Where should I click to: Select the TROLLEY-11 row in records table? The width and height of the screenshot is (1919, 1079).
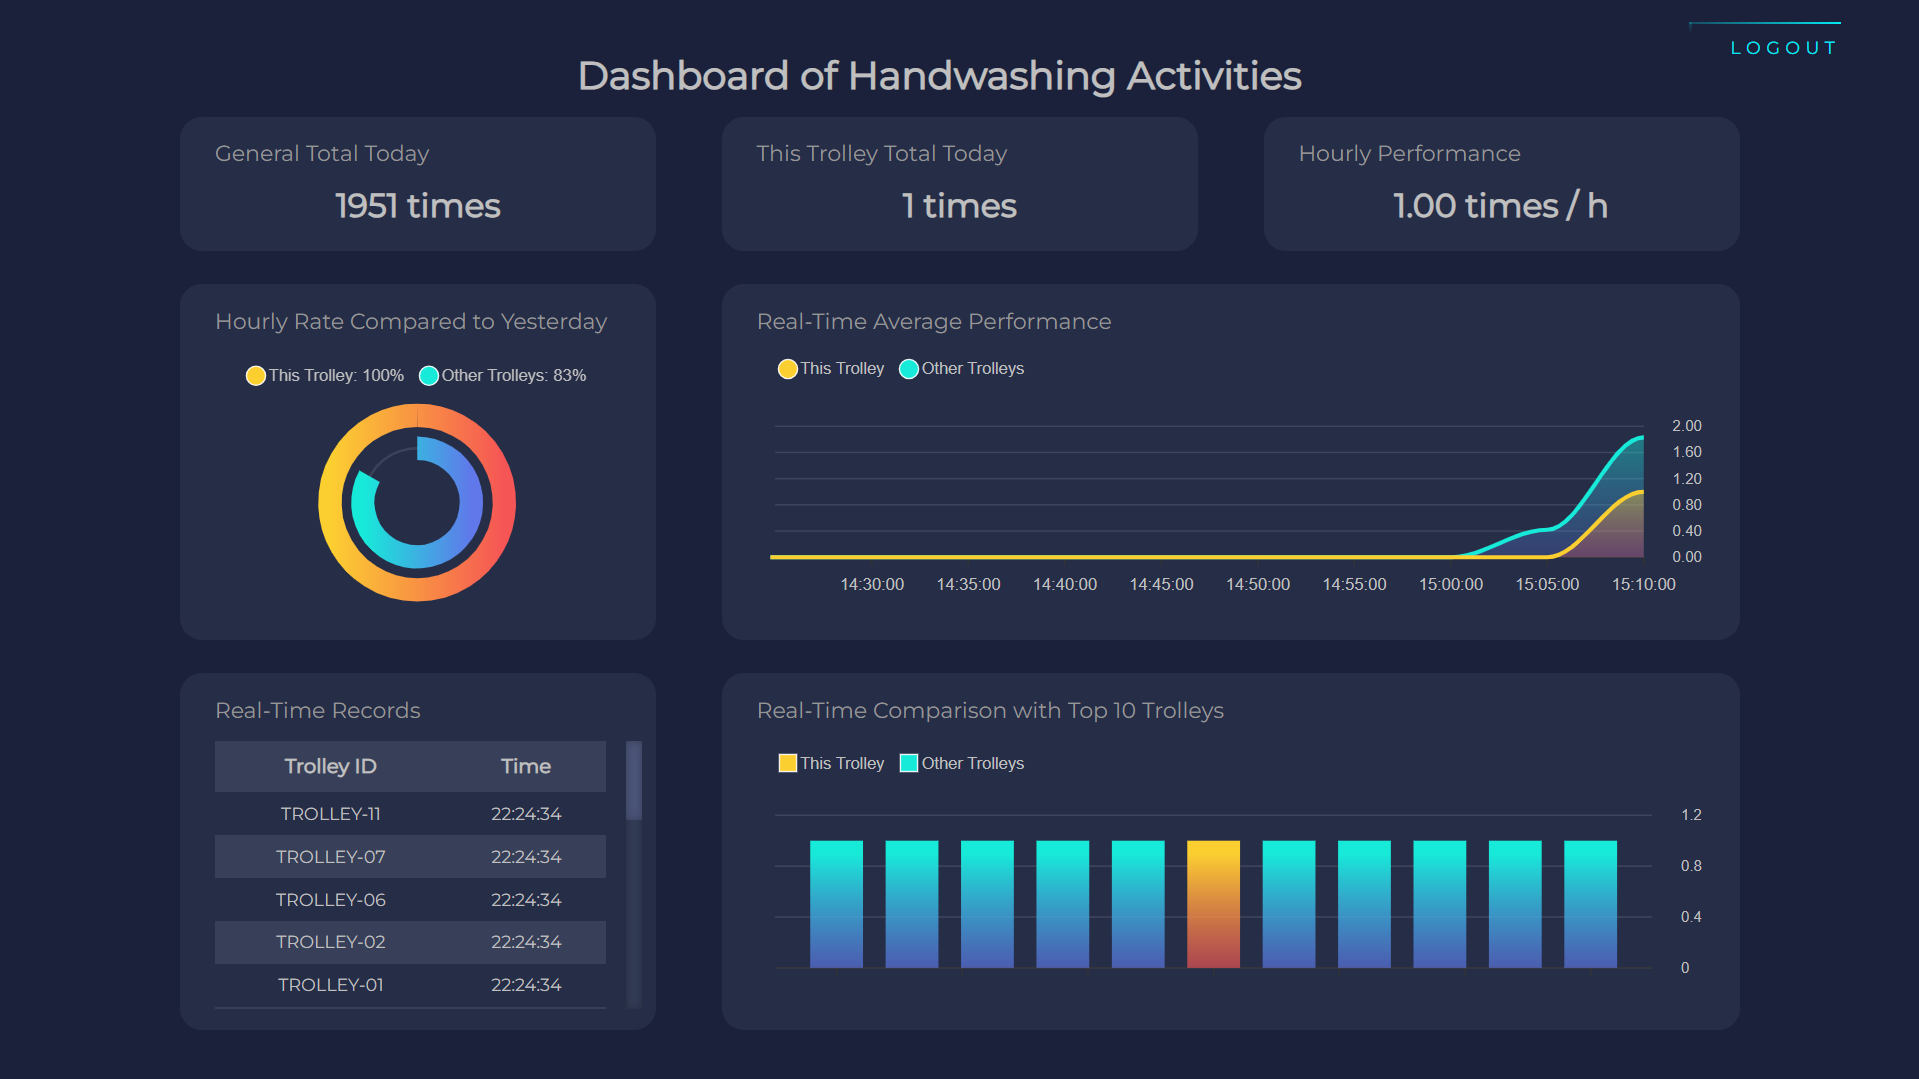pos(410,814)
